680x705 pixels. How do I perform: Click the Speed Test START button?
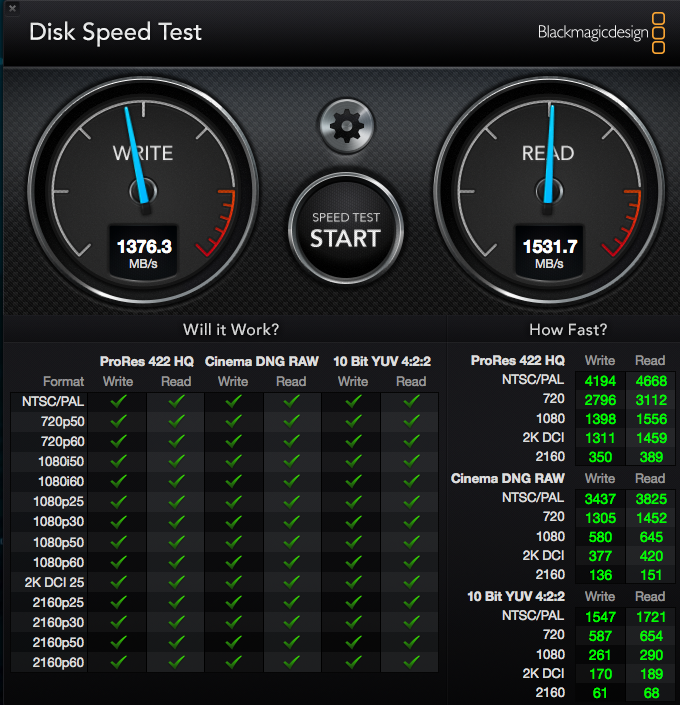click(345, 230)
